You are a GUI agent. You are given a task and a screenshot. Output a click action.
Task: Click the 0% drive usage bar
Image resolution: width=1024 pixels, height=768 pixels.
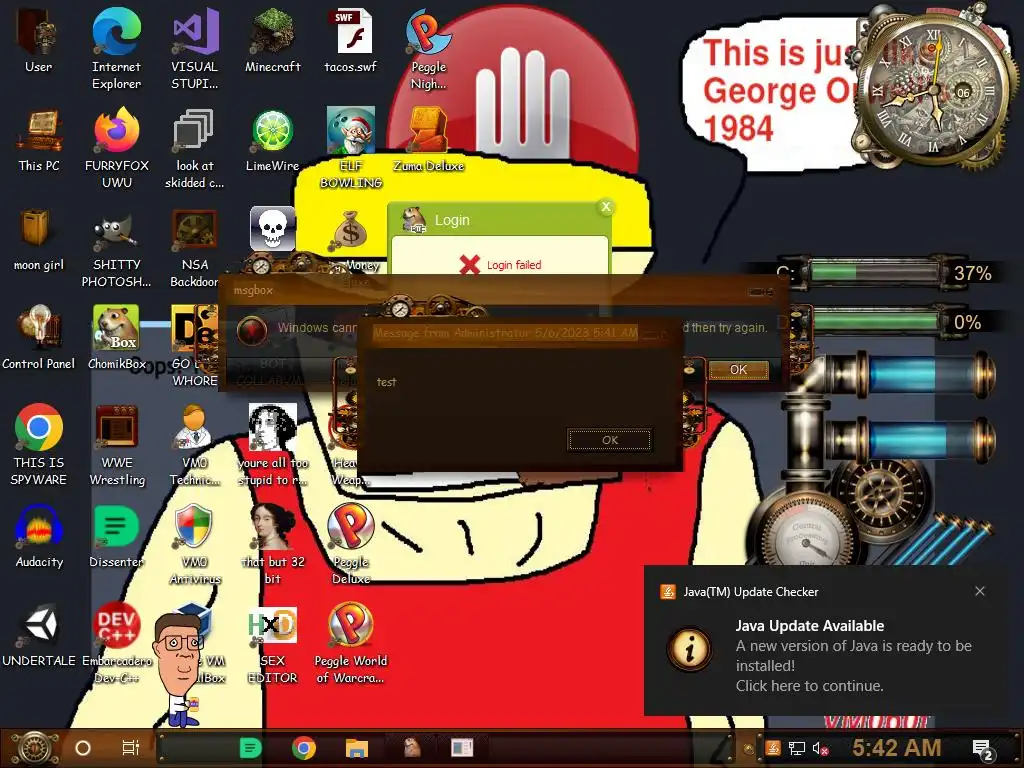point(874,321)
